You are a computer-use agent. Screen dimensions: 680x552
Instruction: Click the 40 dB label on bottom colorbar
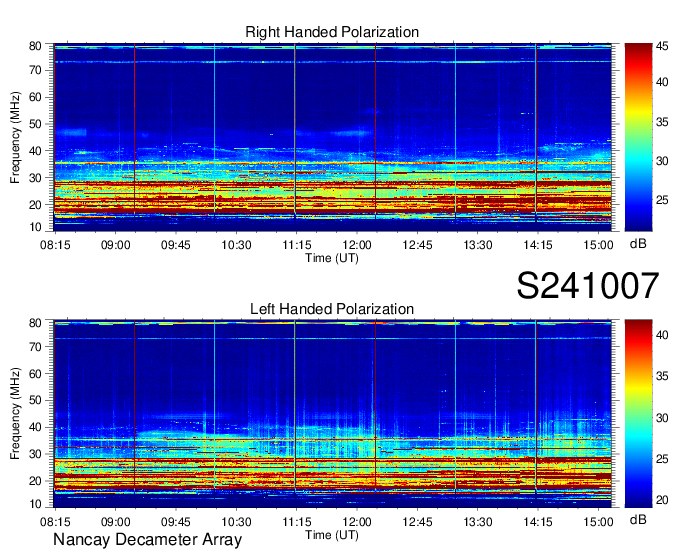(x=662, y=335)
